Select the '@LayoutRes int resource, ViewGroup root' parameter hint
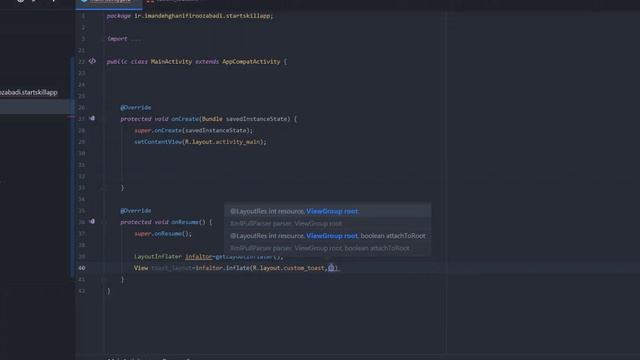Viewport: 640px width, 360px height. click(327, 211)
